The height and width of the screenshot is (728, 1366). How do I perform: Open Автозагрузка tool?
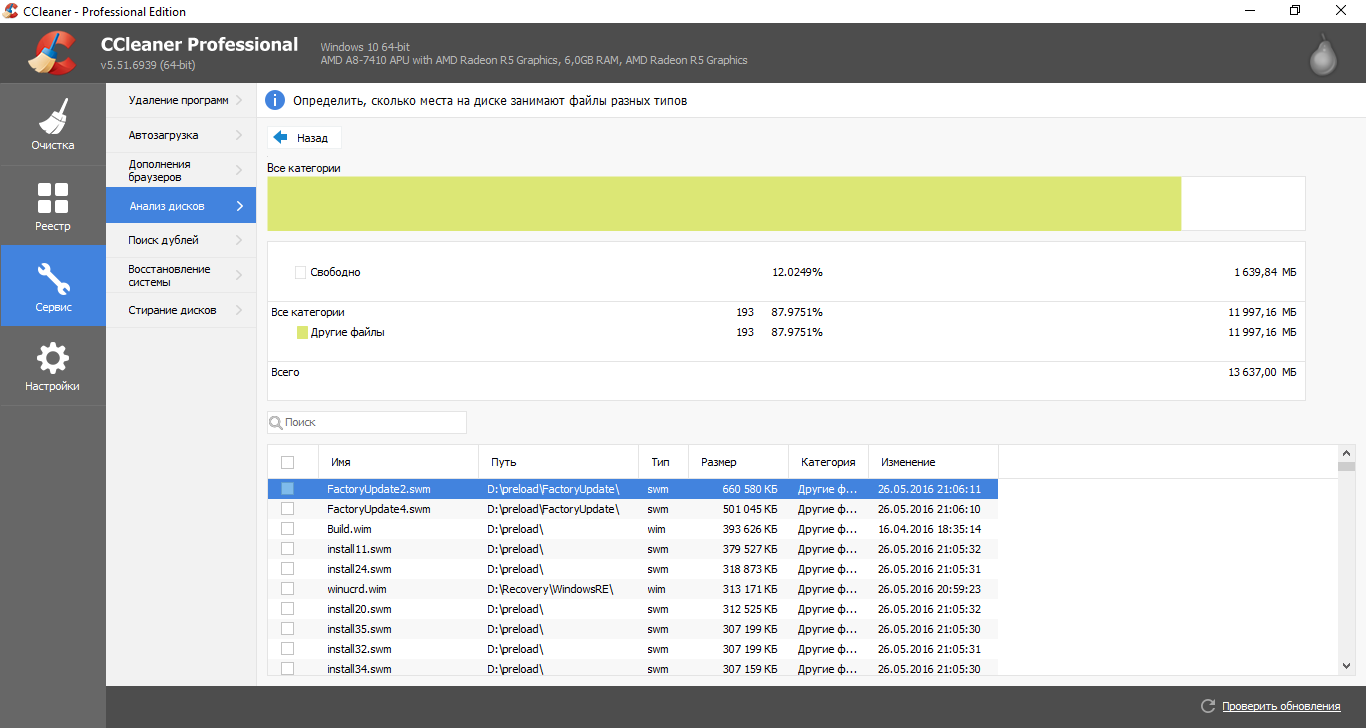tap(181, 135)
